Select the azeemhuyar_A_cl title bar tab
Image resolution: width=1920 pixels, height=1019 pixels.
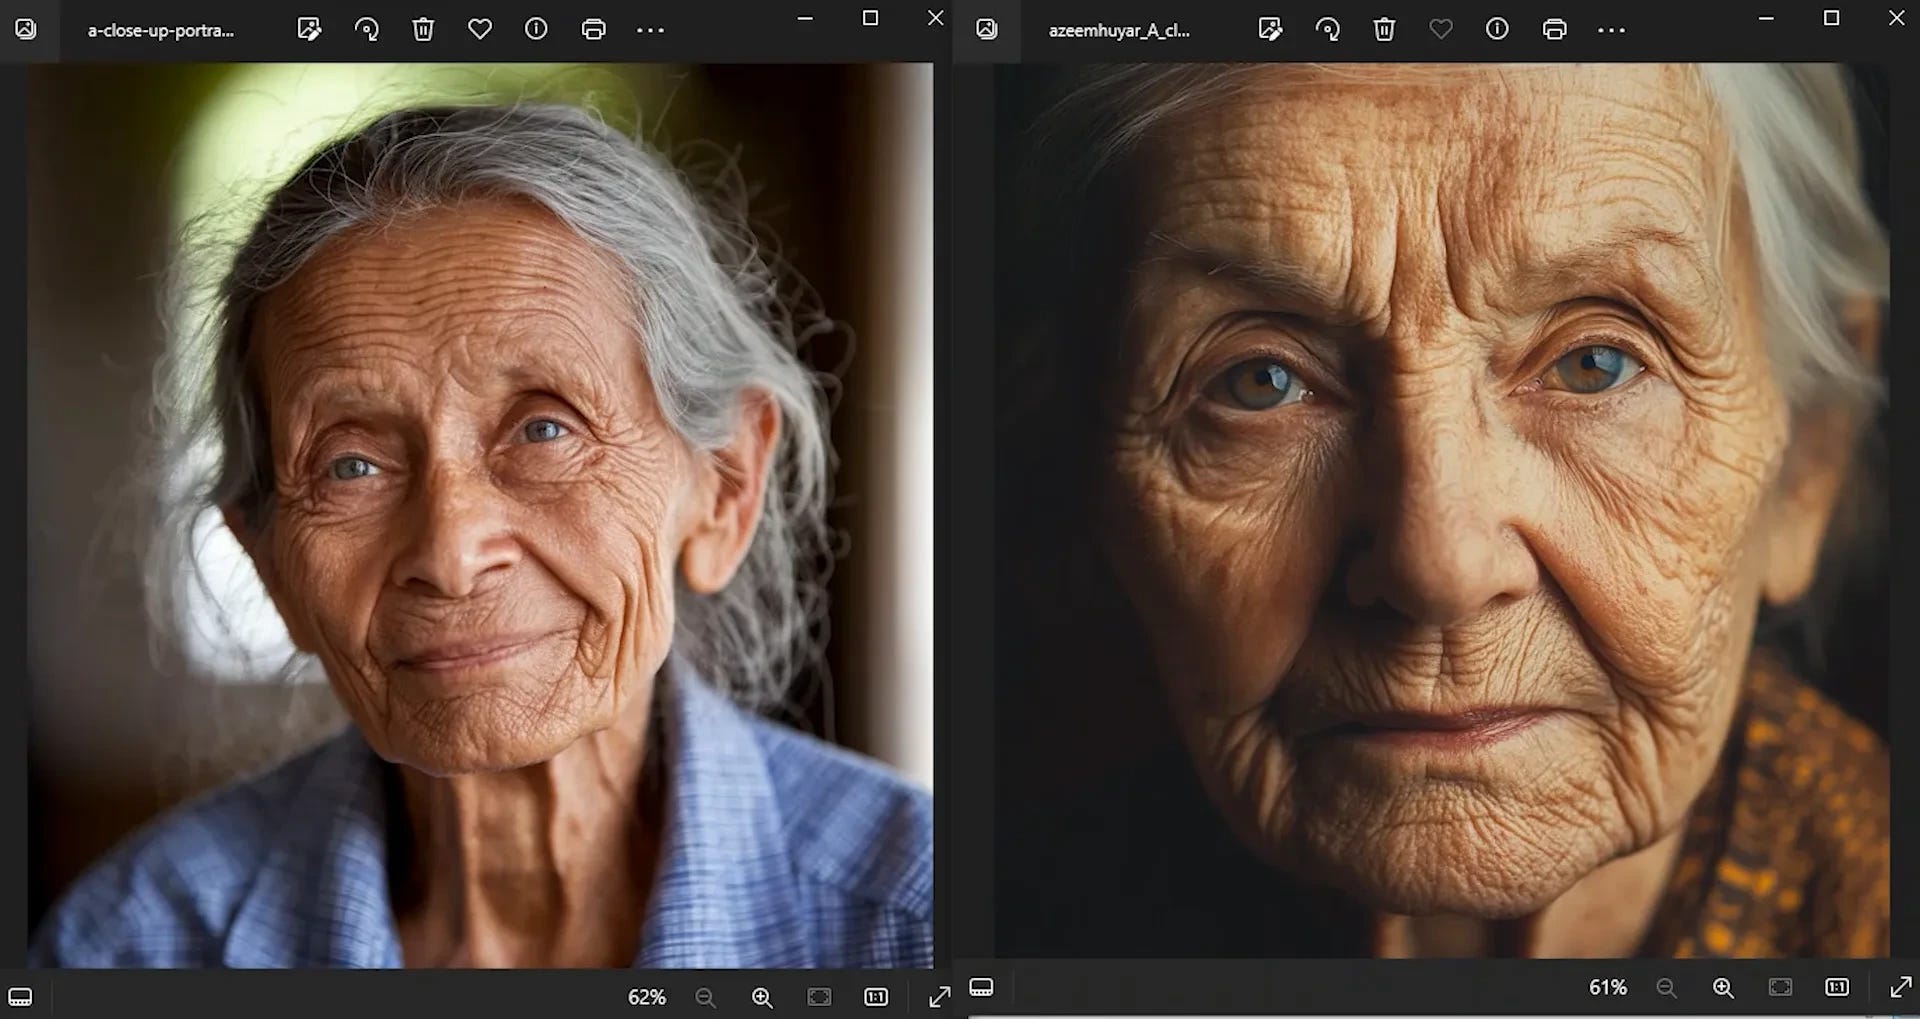1119,30
